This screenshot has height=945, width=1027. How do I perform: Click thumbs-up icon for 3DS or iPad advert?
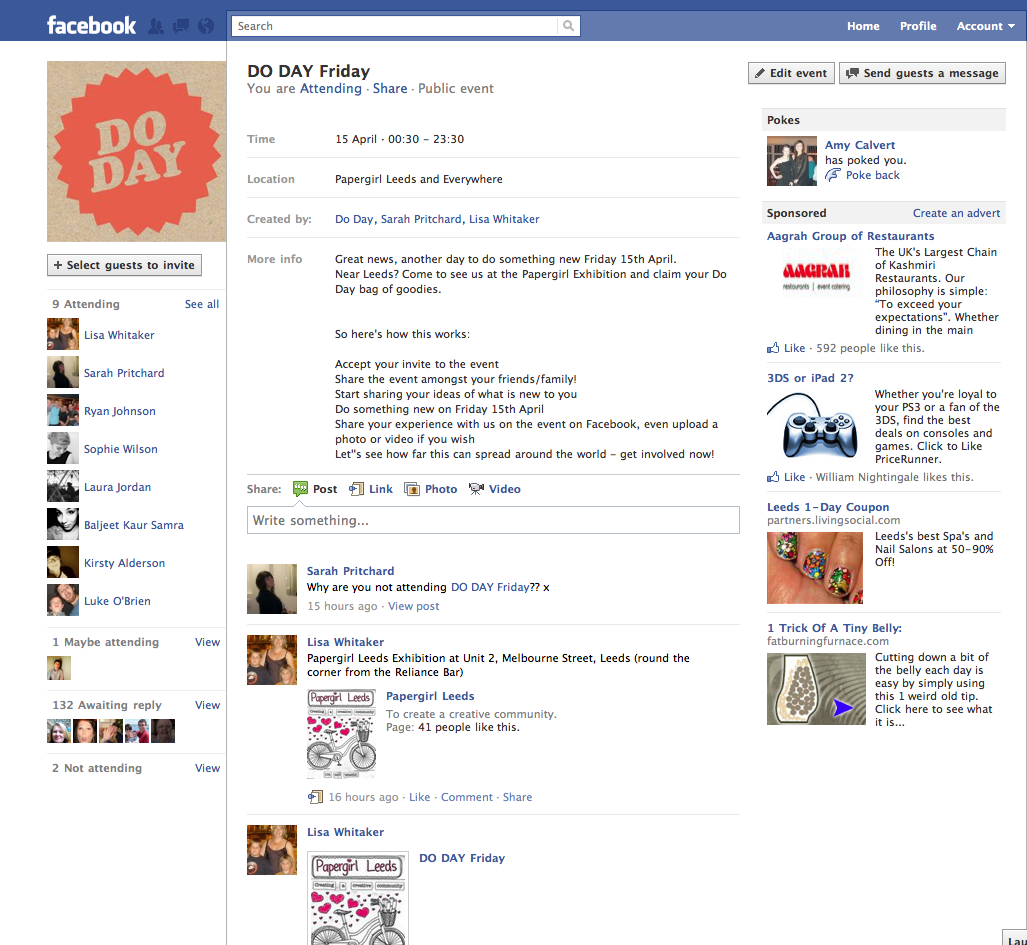click(x=774, y=477)
